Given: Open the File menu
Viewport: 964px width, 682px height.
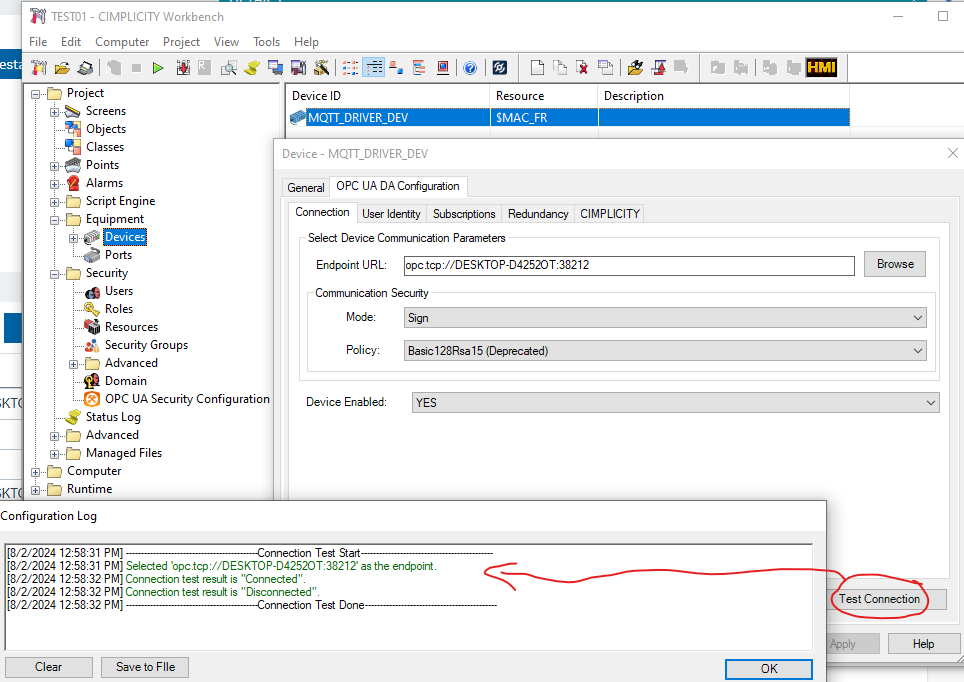Looking at the screenshot, I should point(38,42).
